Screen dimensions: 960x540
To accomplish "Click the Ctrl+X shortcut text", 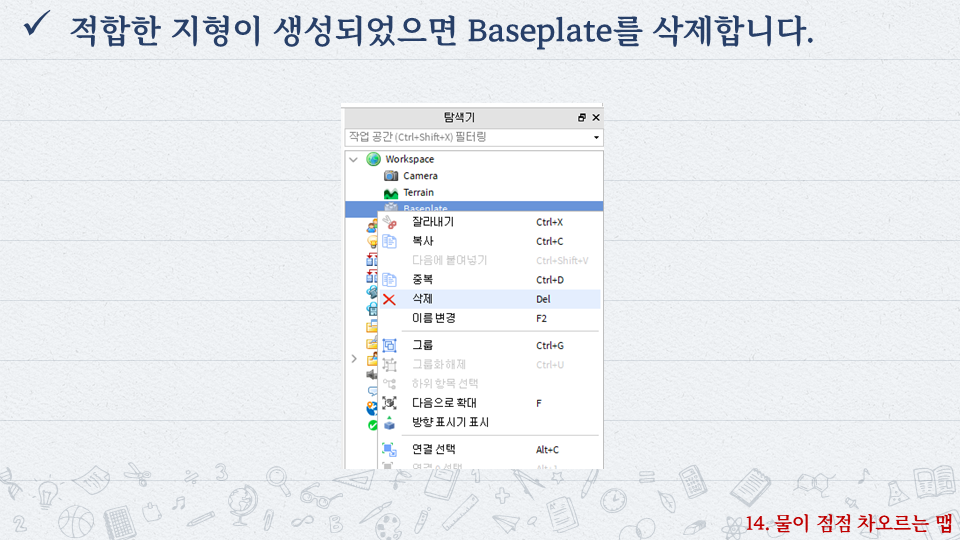I will click(549, 222).
